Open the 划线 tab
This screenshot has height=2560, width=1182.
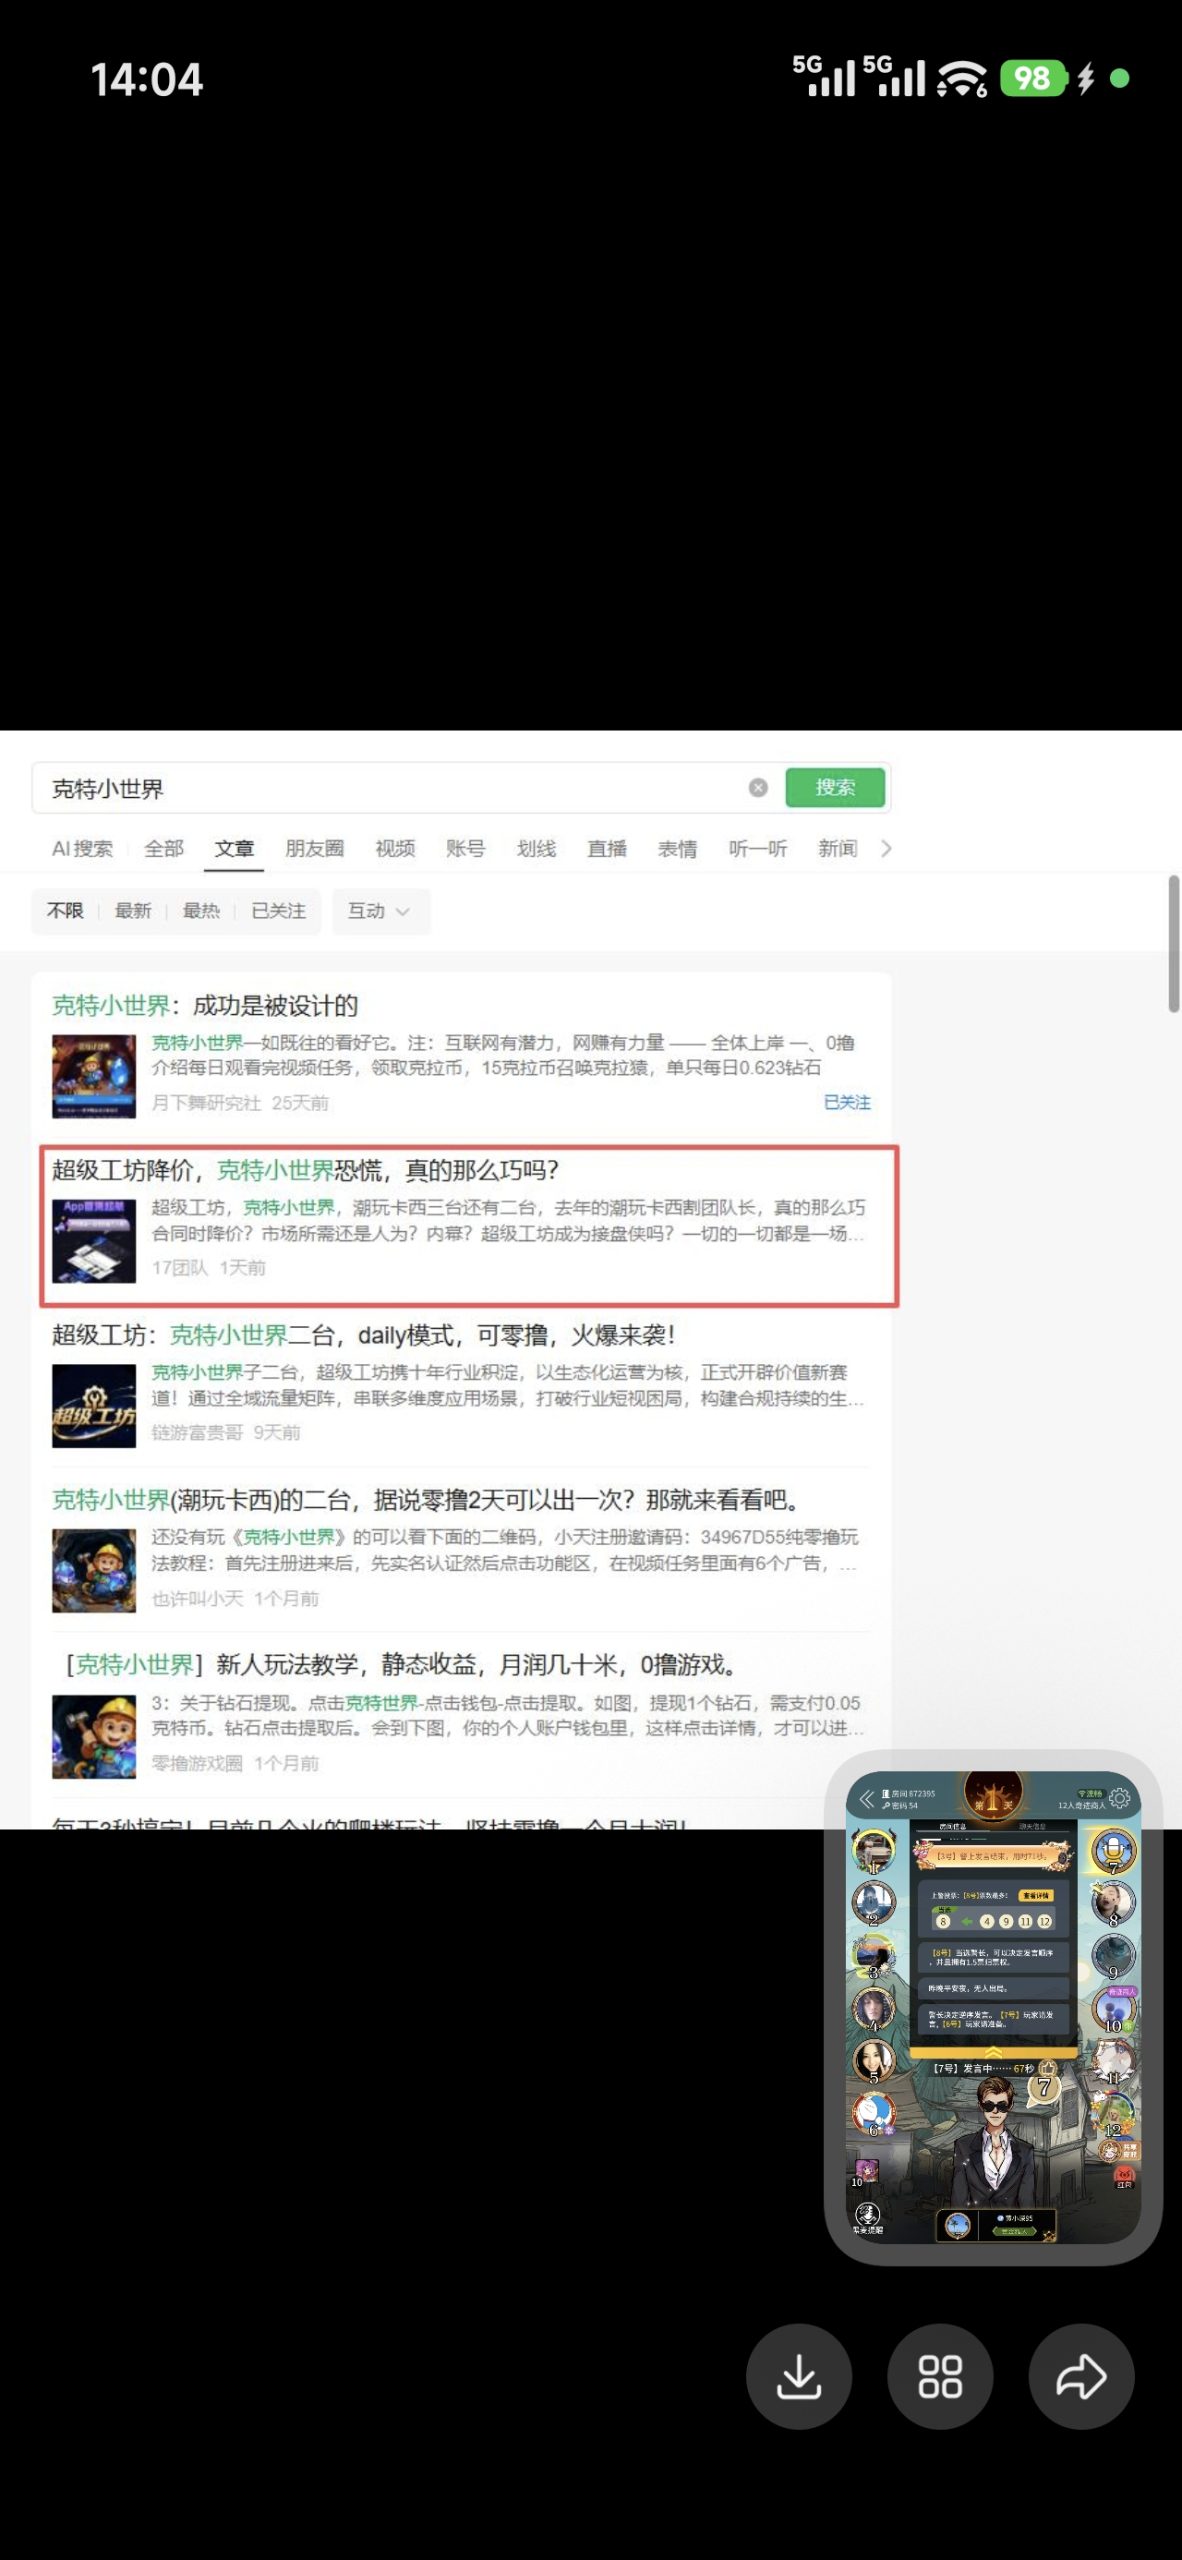536,849
